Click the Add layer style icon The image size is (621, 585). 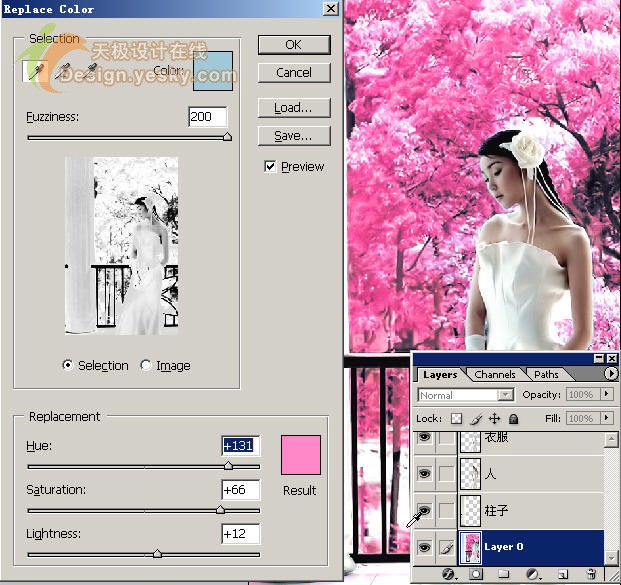[449, 574]
